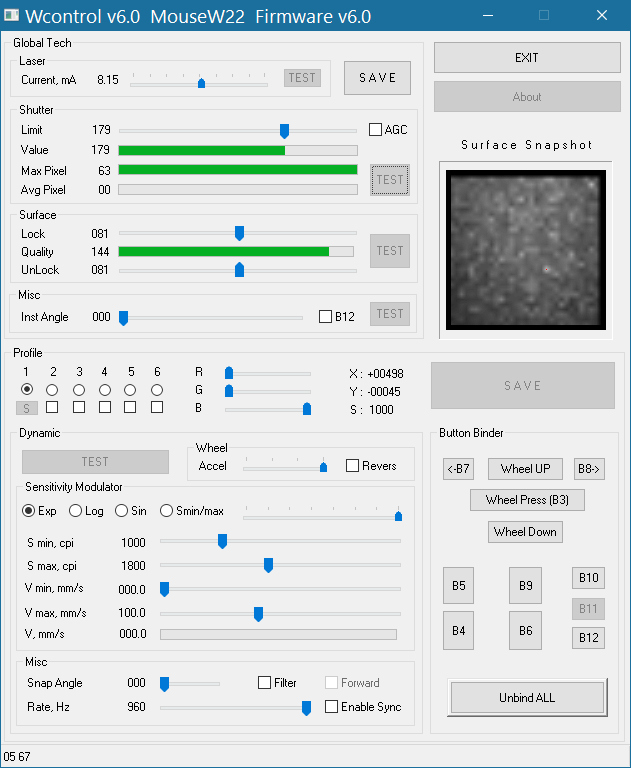631x768 pixels.
Task: Select profile 4 radio button
Action: coord(105,390)
